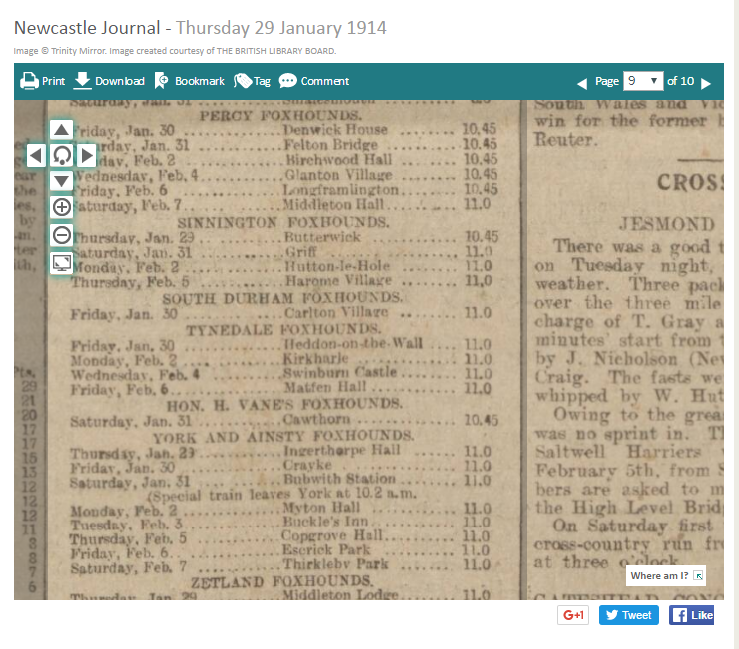
Task: Pan the newspaper image down
Action: tap(62, 181)
